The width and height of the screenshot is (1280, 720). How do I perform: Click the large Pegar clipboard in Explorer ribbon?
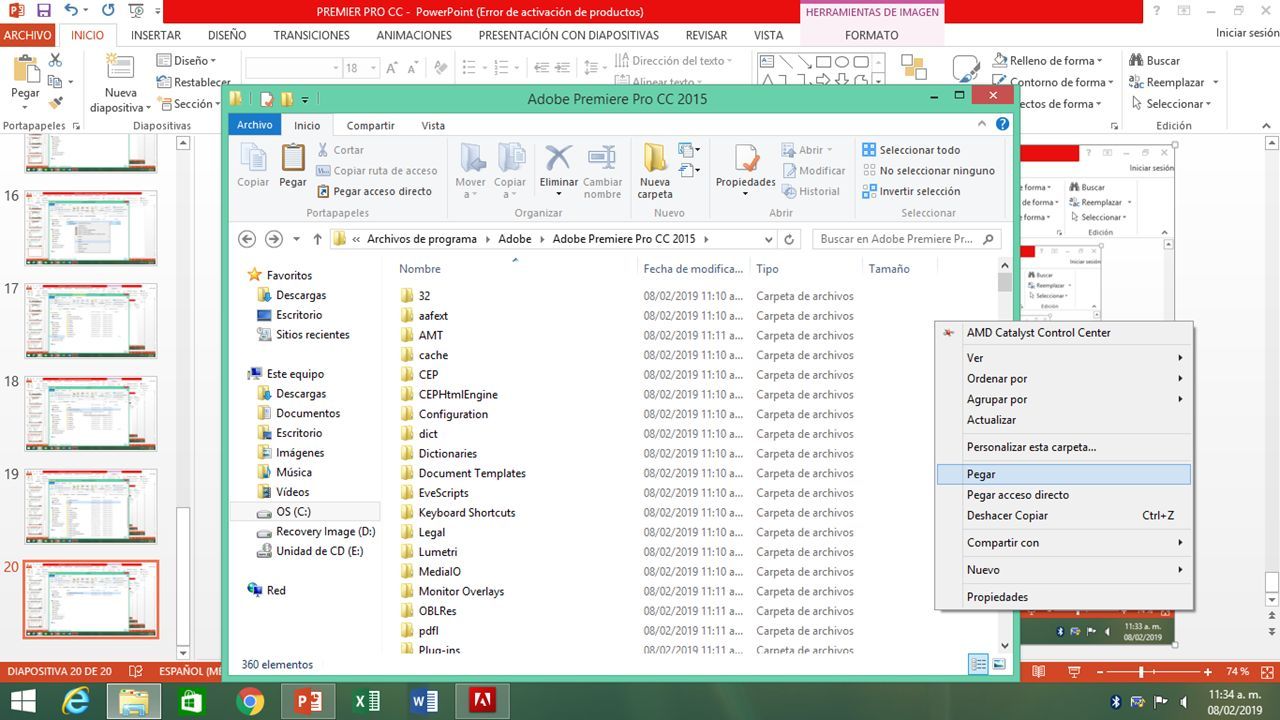point(293,159)
